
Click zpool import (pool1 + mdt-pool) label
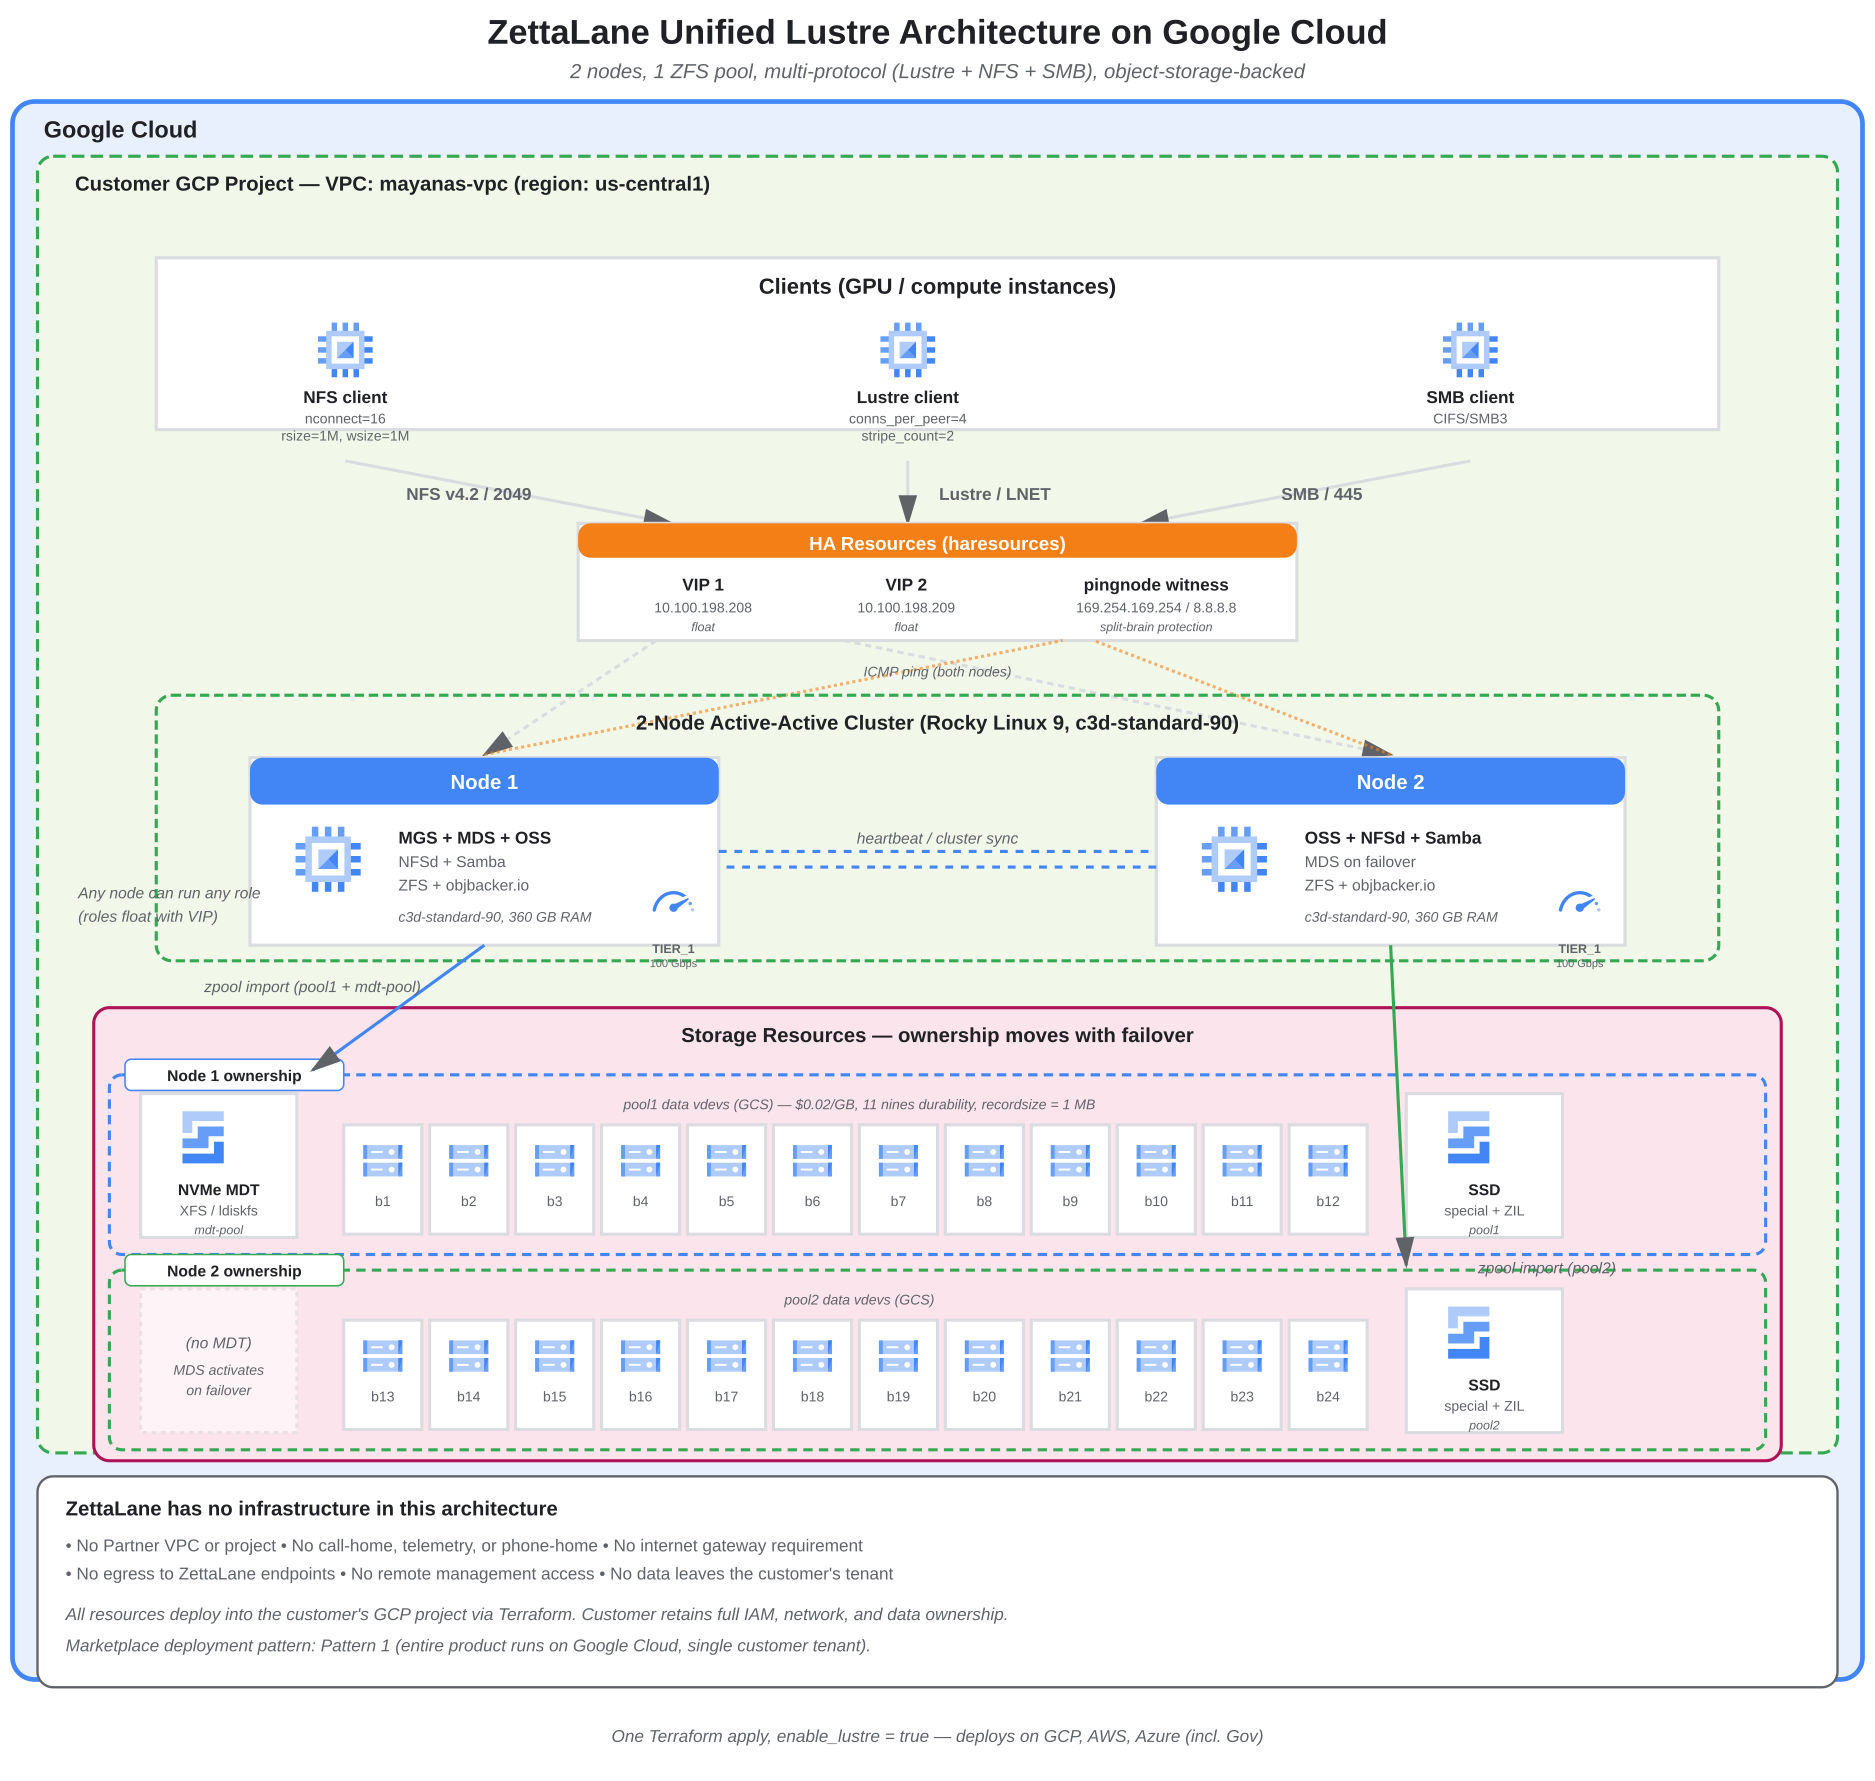[312, 987]
